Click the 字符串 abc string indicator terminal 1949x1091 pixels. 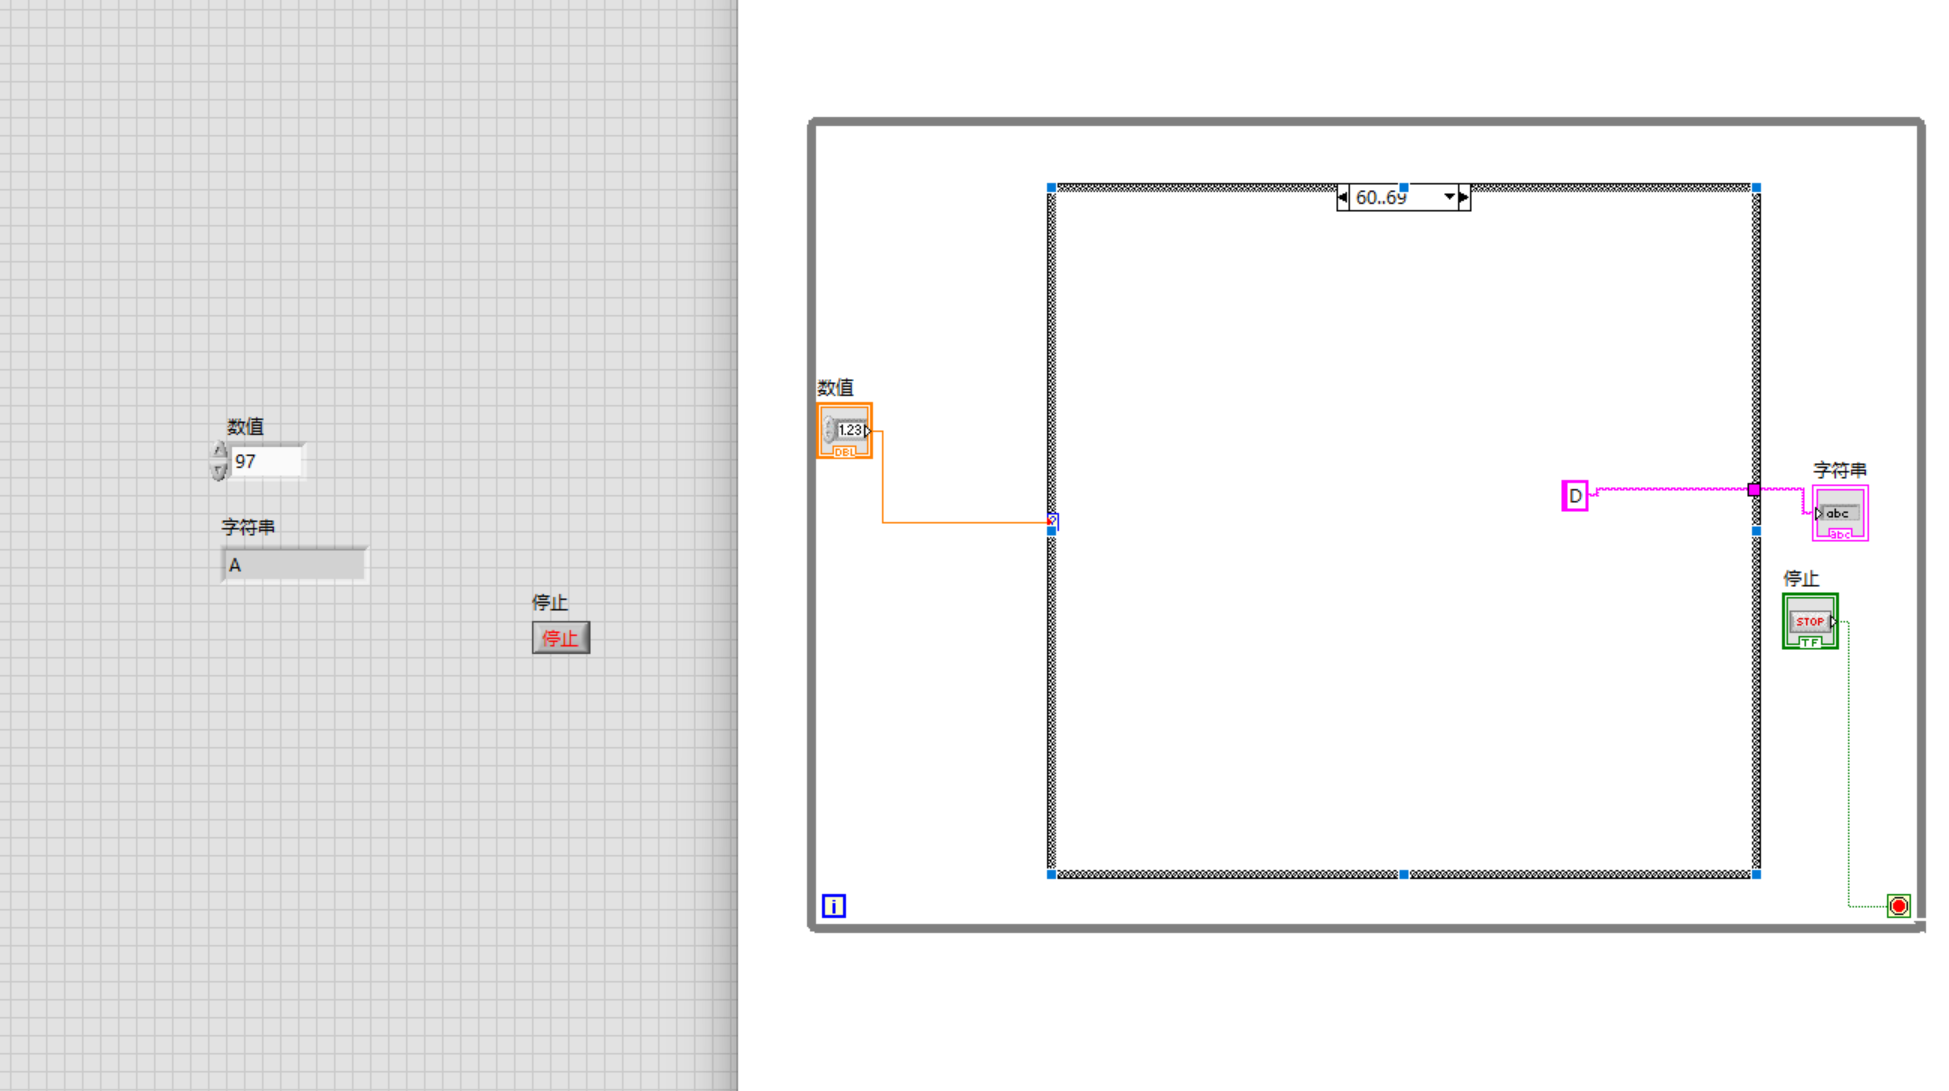tap(1839, 514)
